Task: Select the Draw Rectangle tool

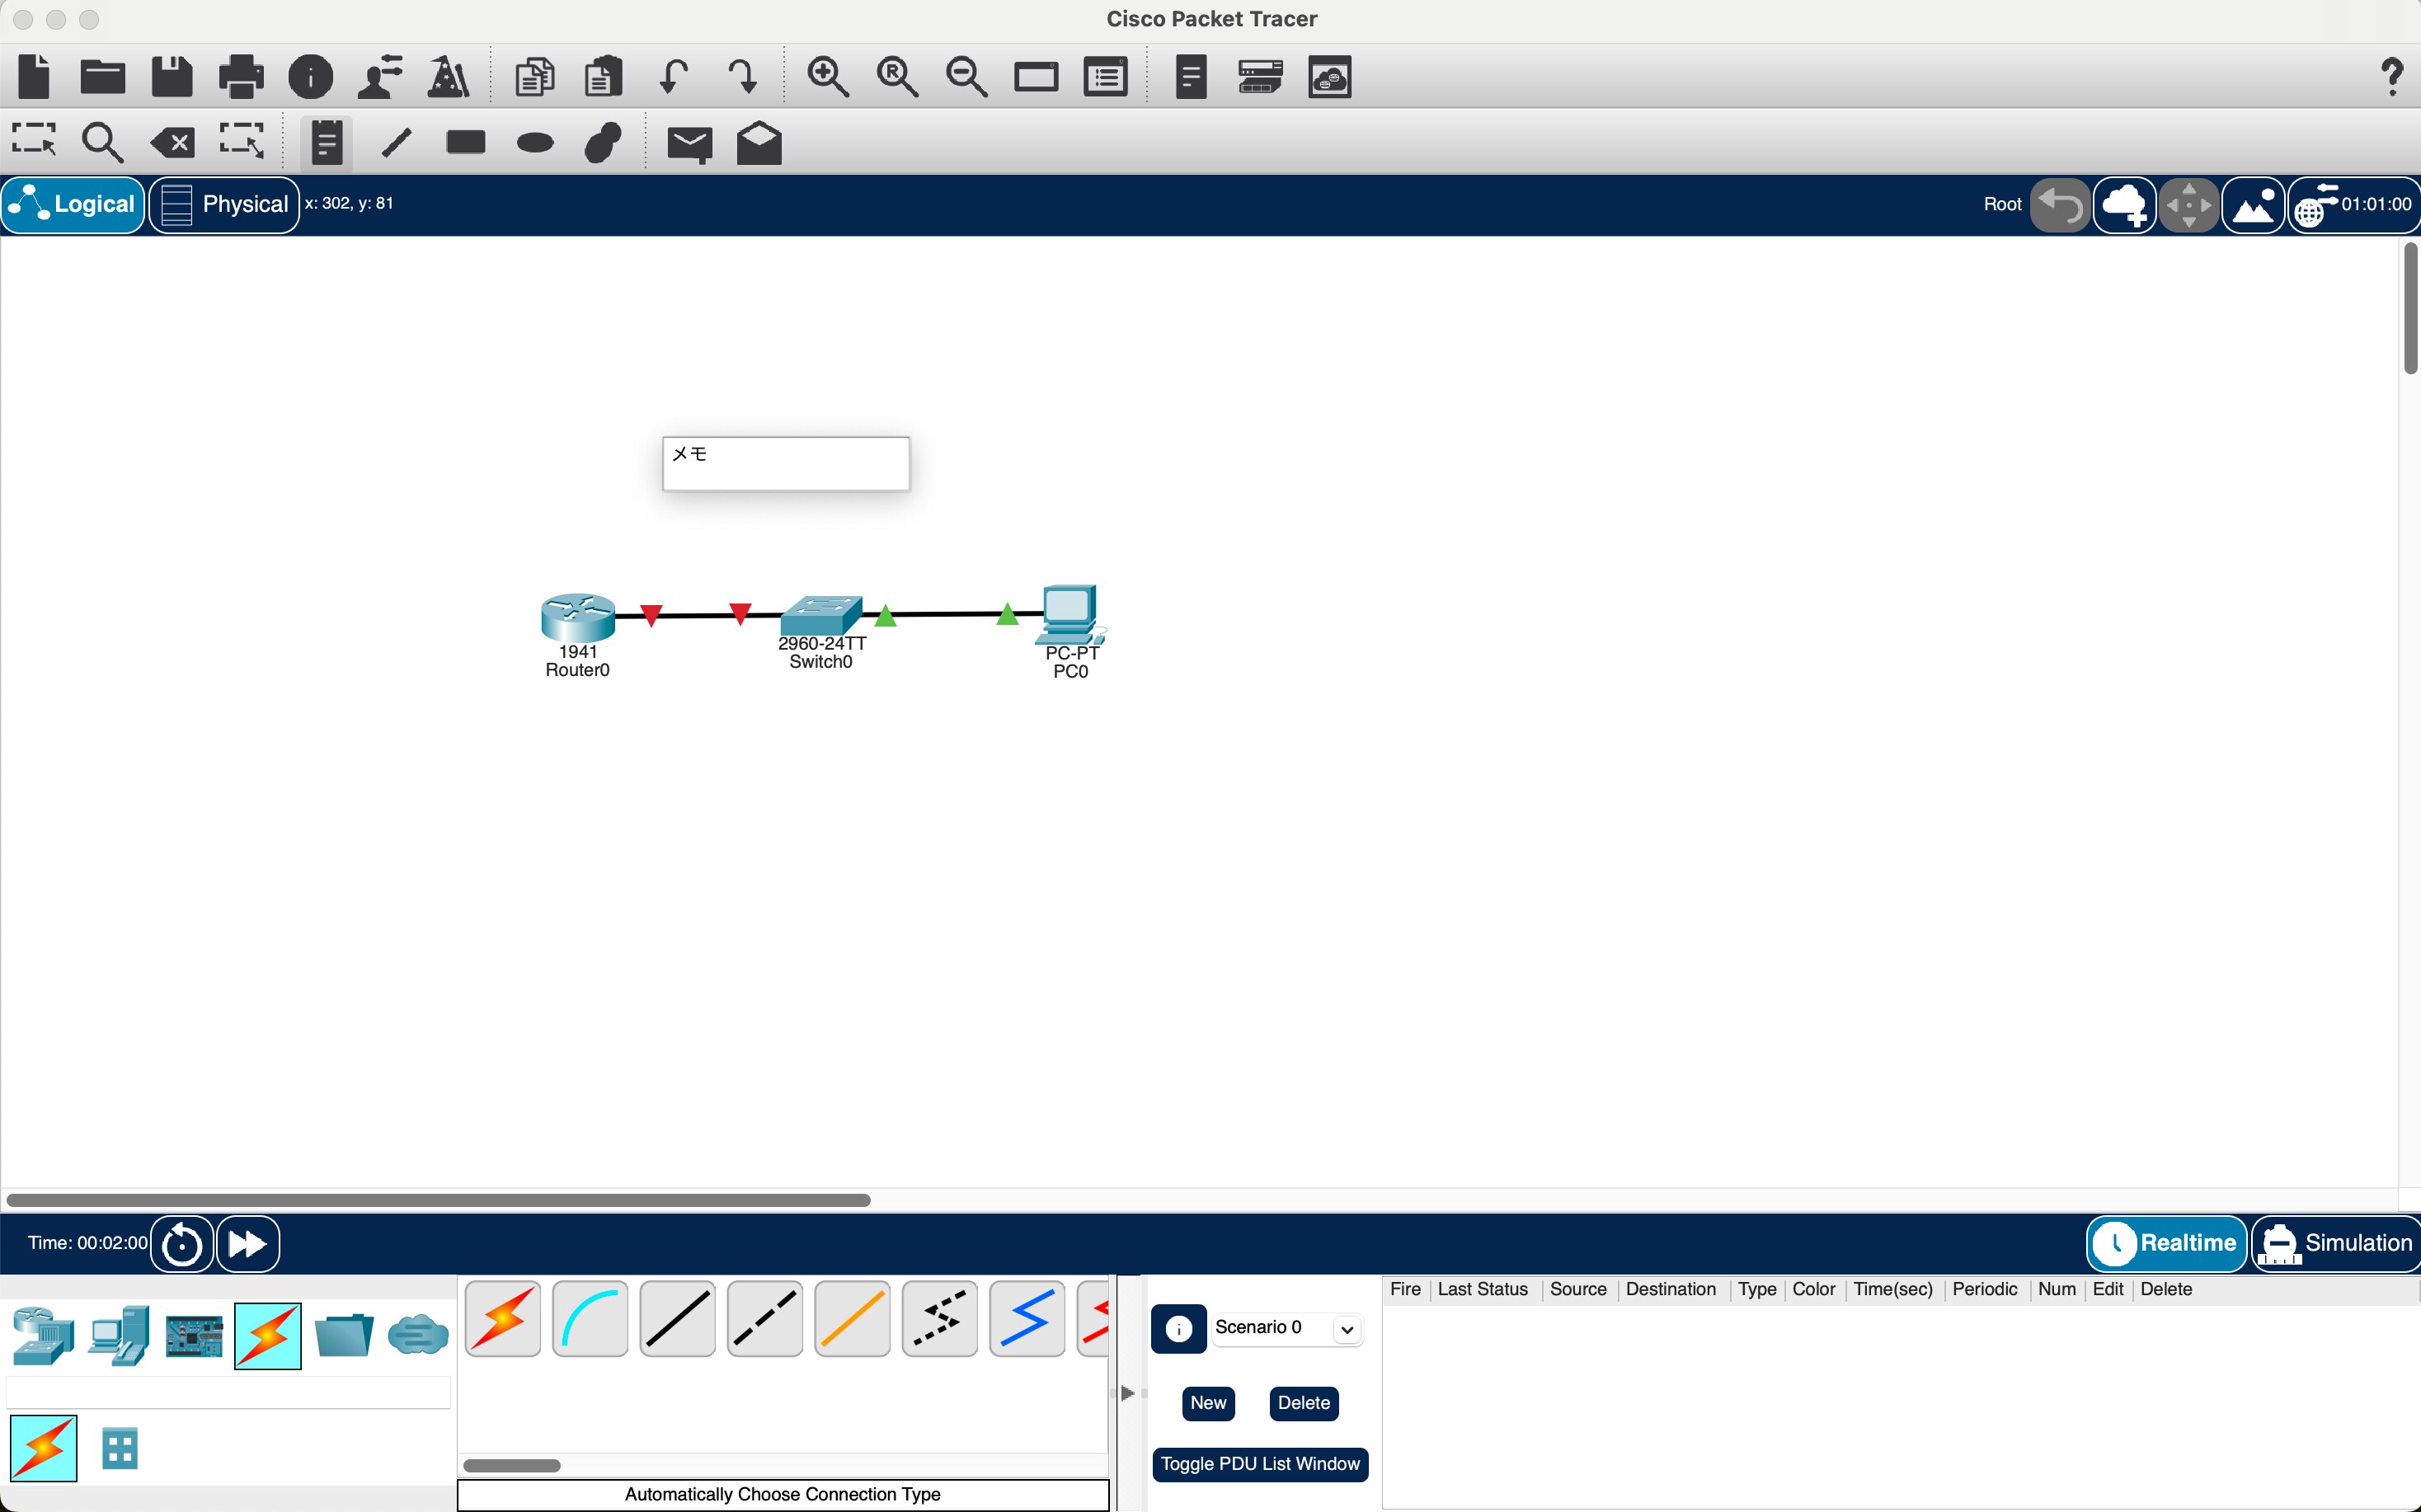Action: click(466, 141)
